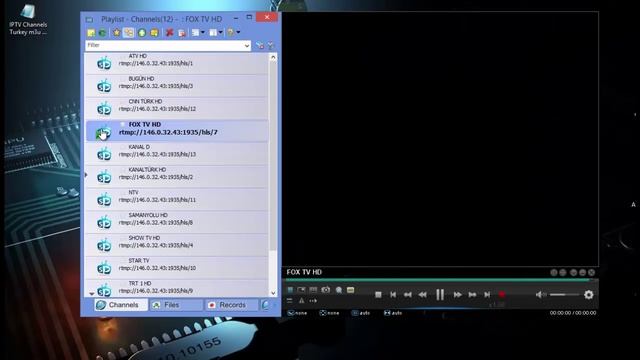Click the picture-in-picture icon in player controls
640x360 pixels.
[x=301, y=290]
